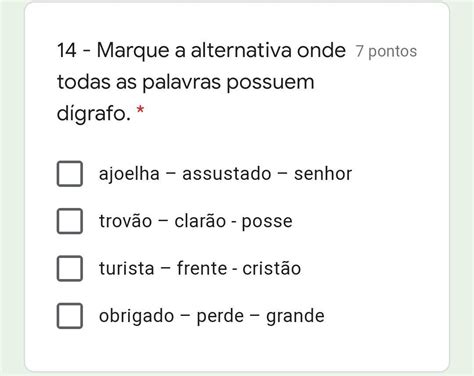
Task: Click the '7 pontos' score label
Action: click(386, 51)
